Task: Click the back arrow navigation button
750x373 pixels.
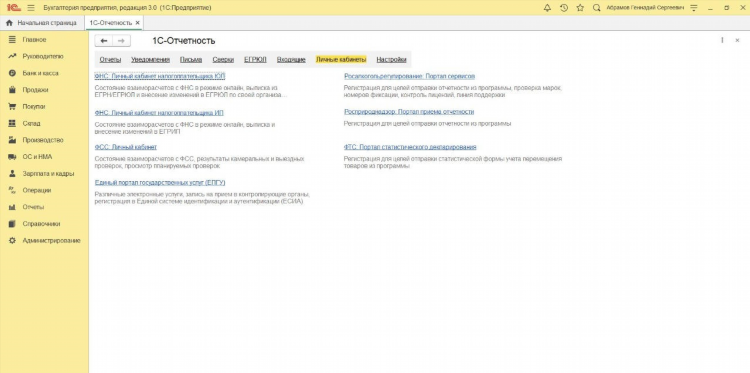Action: [104, 41]
